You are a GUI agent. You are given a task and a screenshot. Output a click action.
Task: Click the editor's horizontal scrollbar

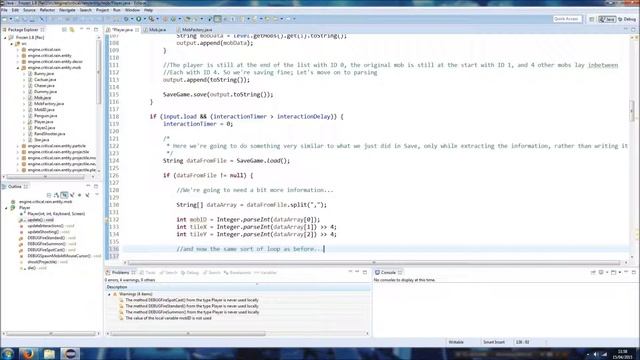click(x=373, y=262)
